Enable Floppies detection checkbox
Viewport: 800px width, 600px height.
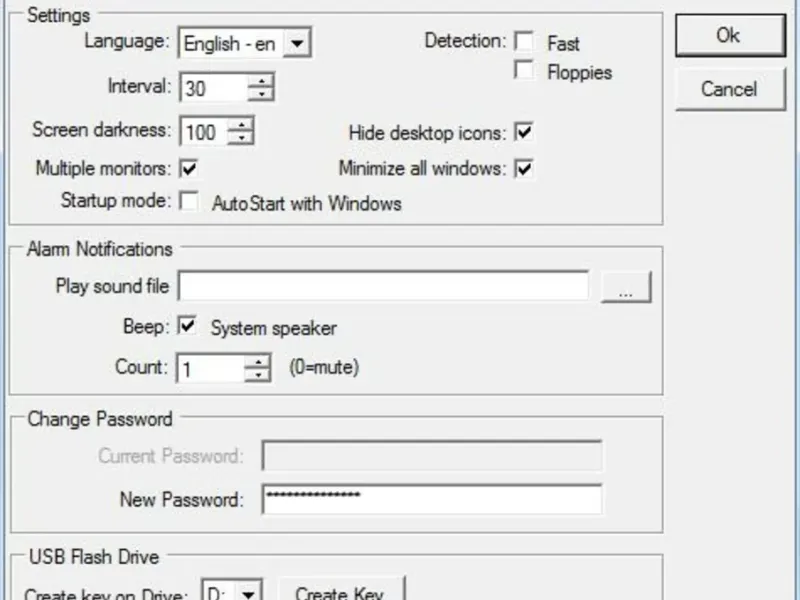(524, 70)
